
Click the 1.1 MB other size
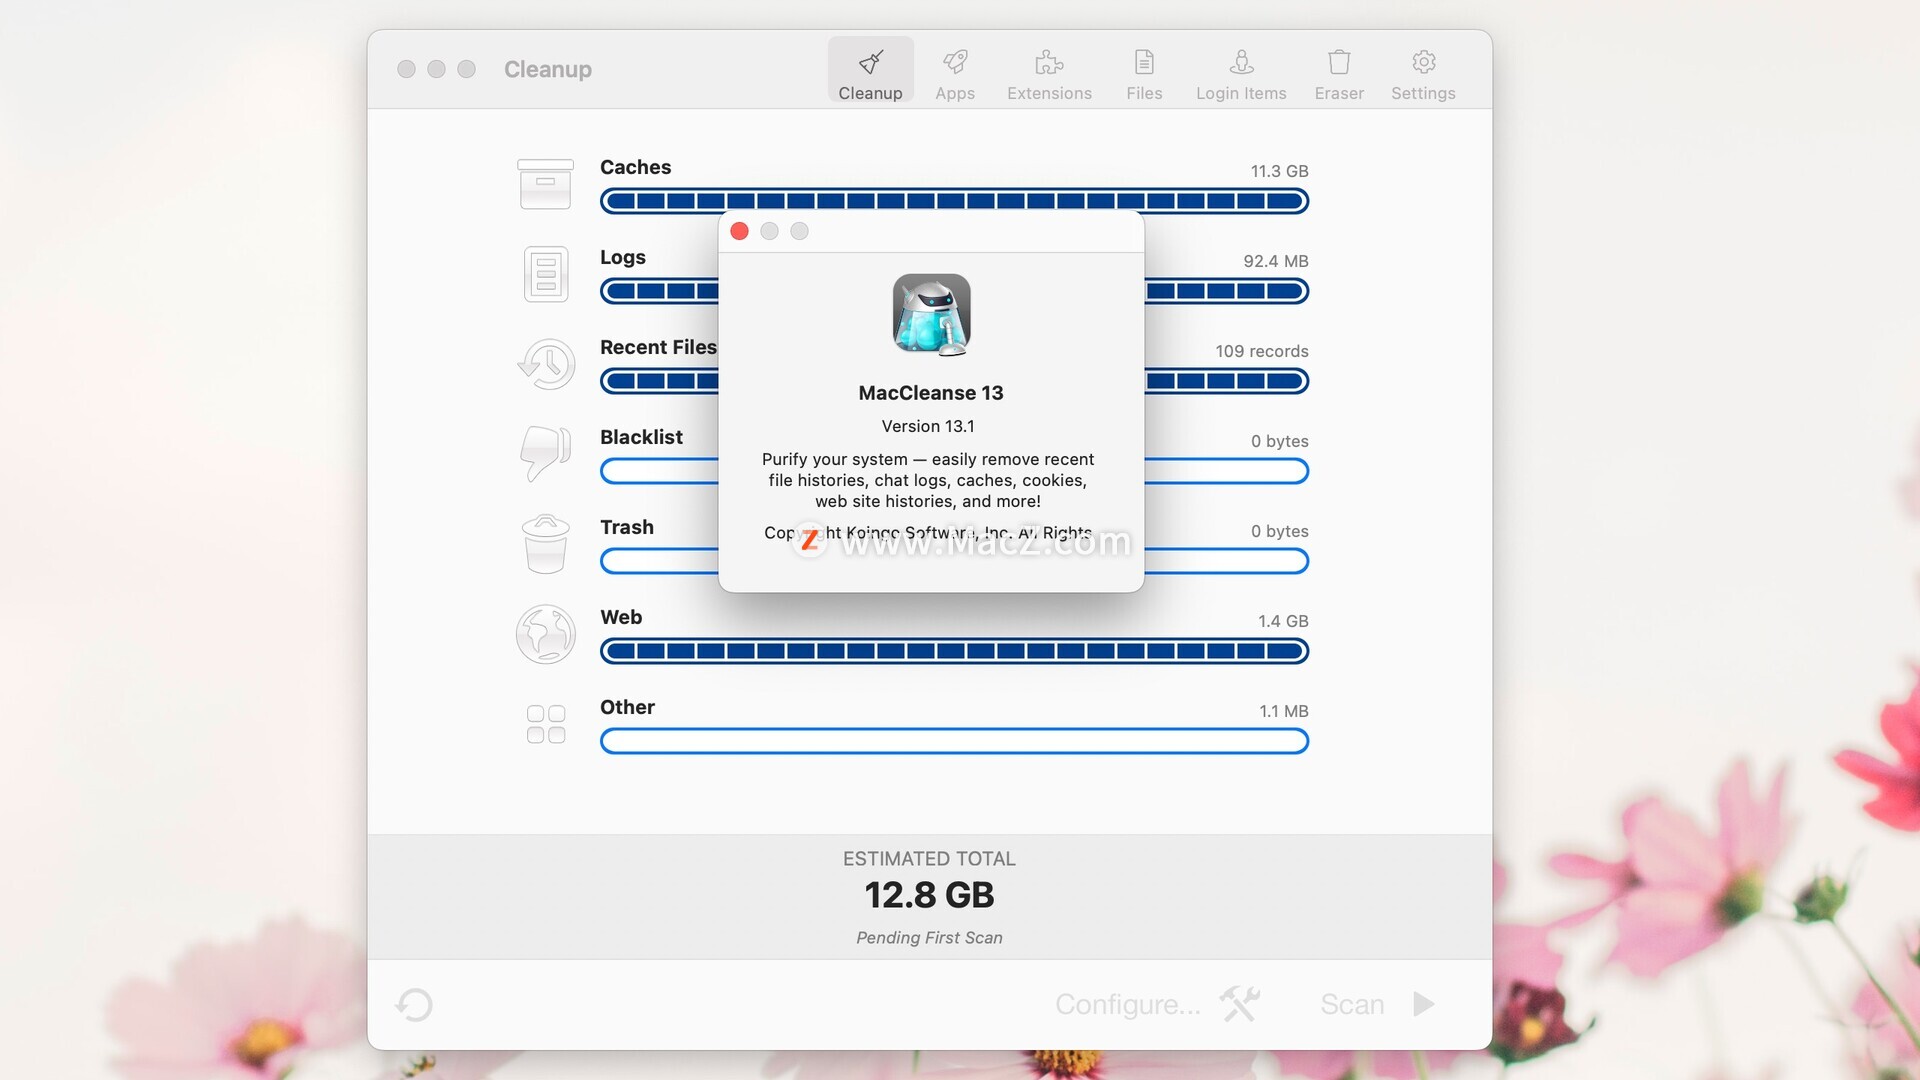[x=1283, y=711]
